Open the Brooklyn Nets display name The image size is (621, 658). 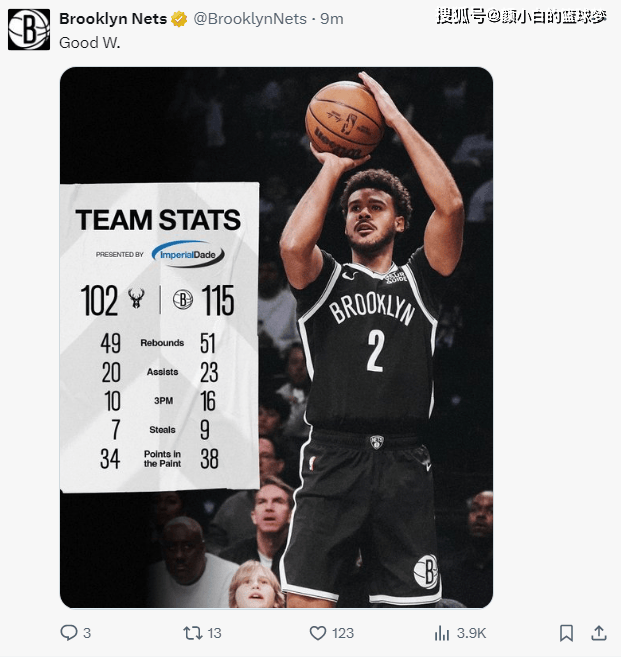click(x=113, y=19)
